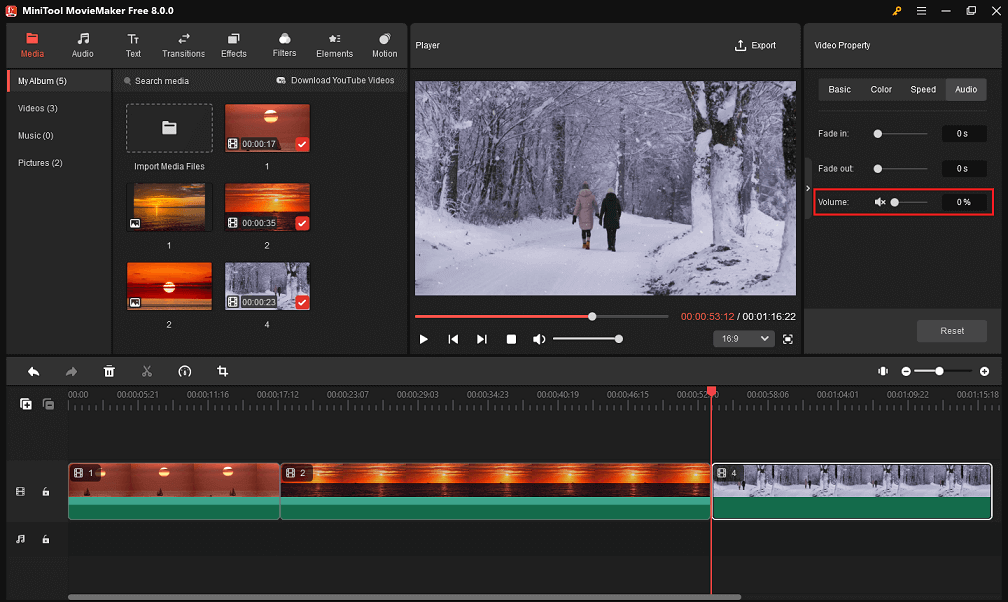1008x602 pixels.
Task: Adjust the timeline zoom slider
Action: (942, 371)
